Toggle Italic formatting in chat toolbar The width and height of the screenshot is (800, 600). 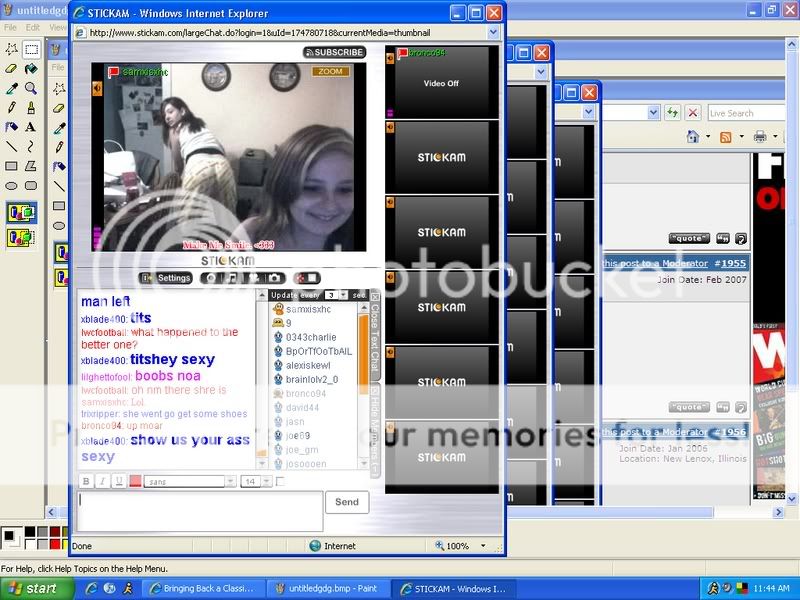102,481
